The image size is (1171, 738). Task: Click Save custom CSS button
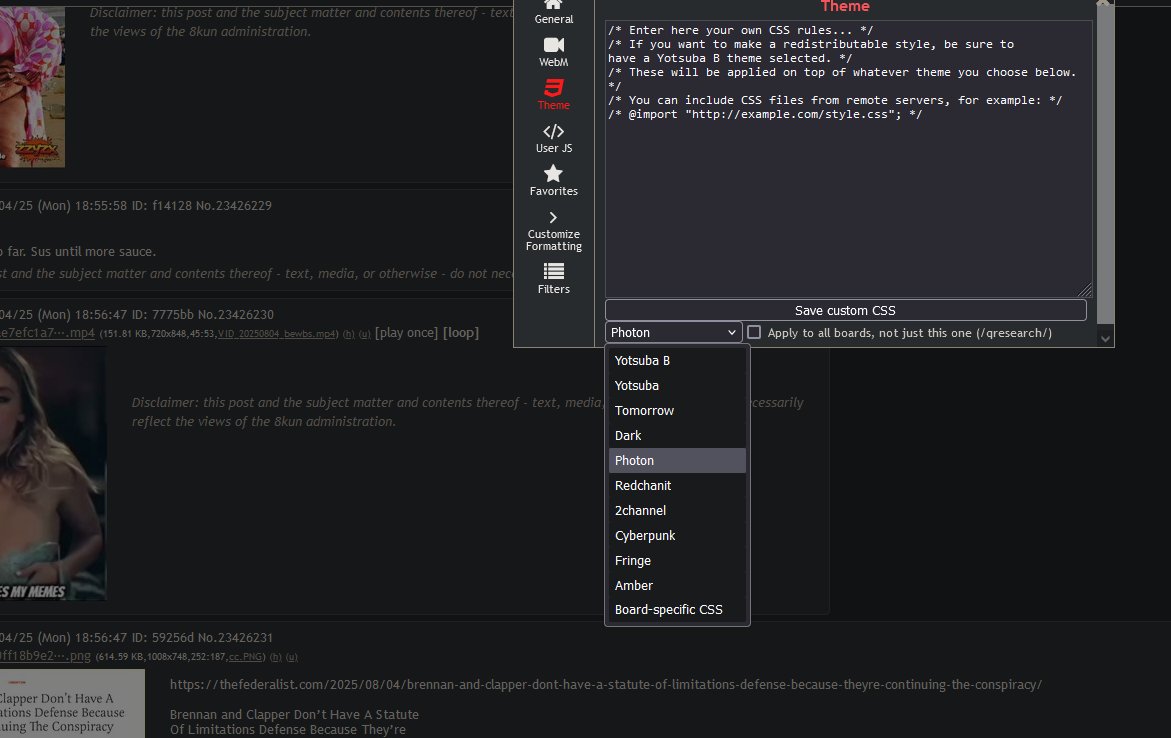[x=845, y=311]
